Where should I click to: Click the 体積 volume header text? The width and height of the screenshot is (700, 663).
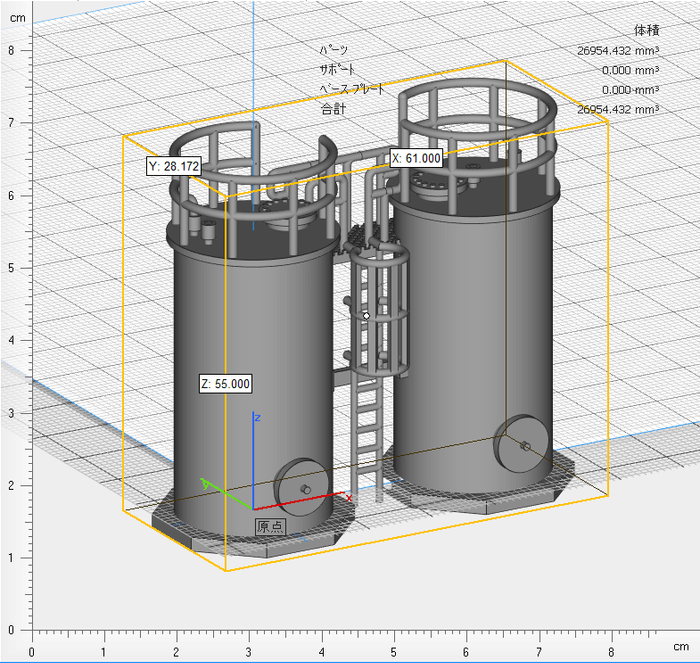pyautogui.click(x=646, y=30)
